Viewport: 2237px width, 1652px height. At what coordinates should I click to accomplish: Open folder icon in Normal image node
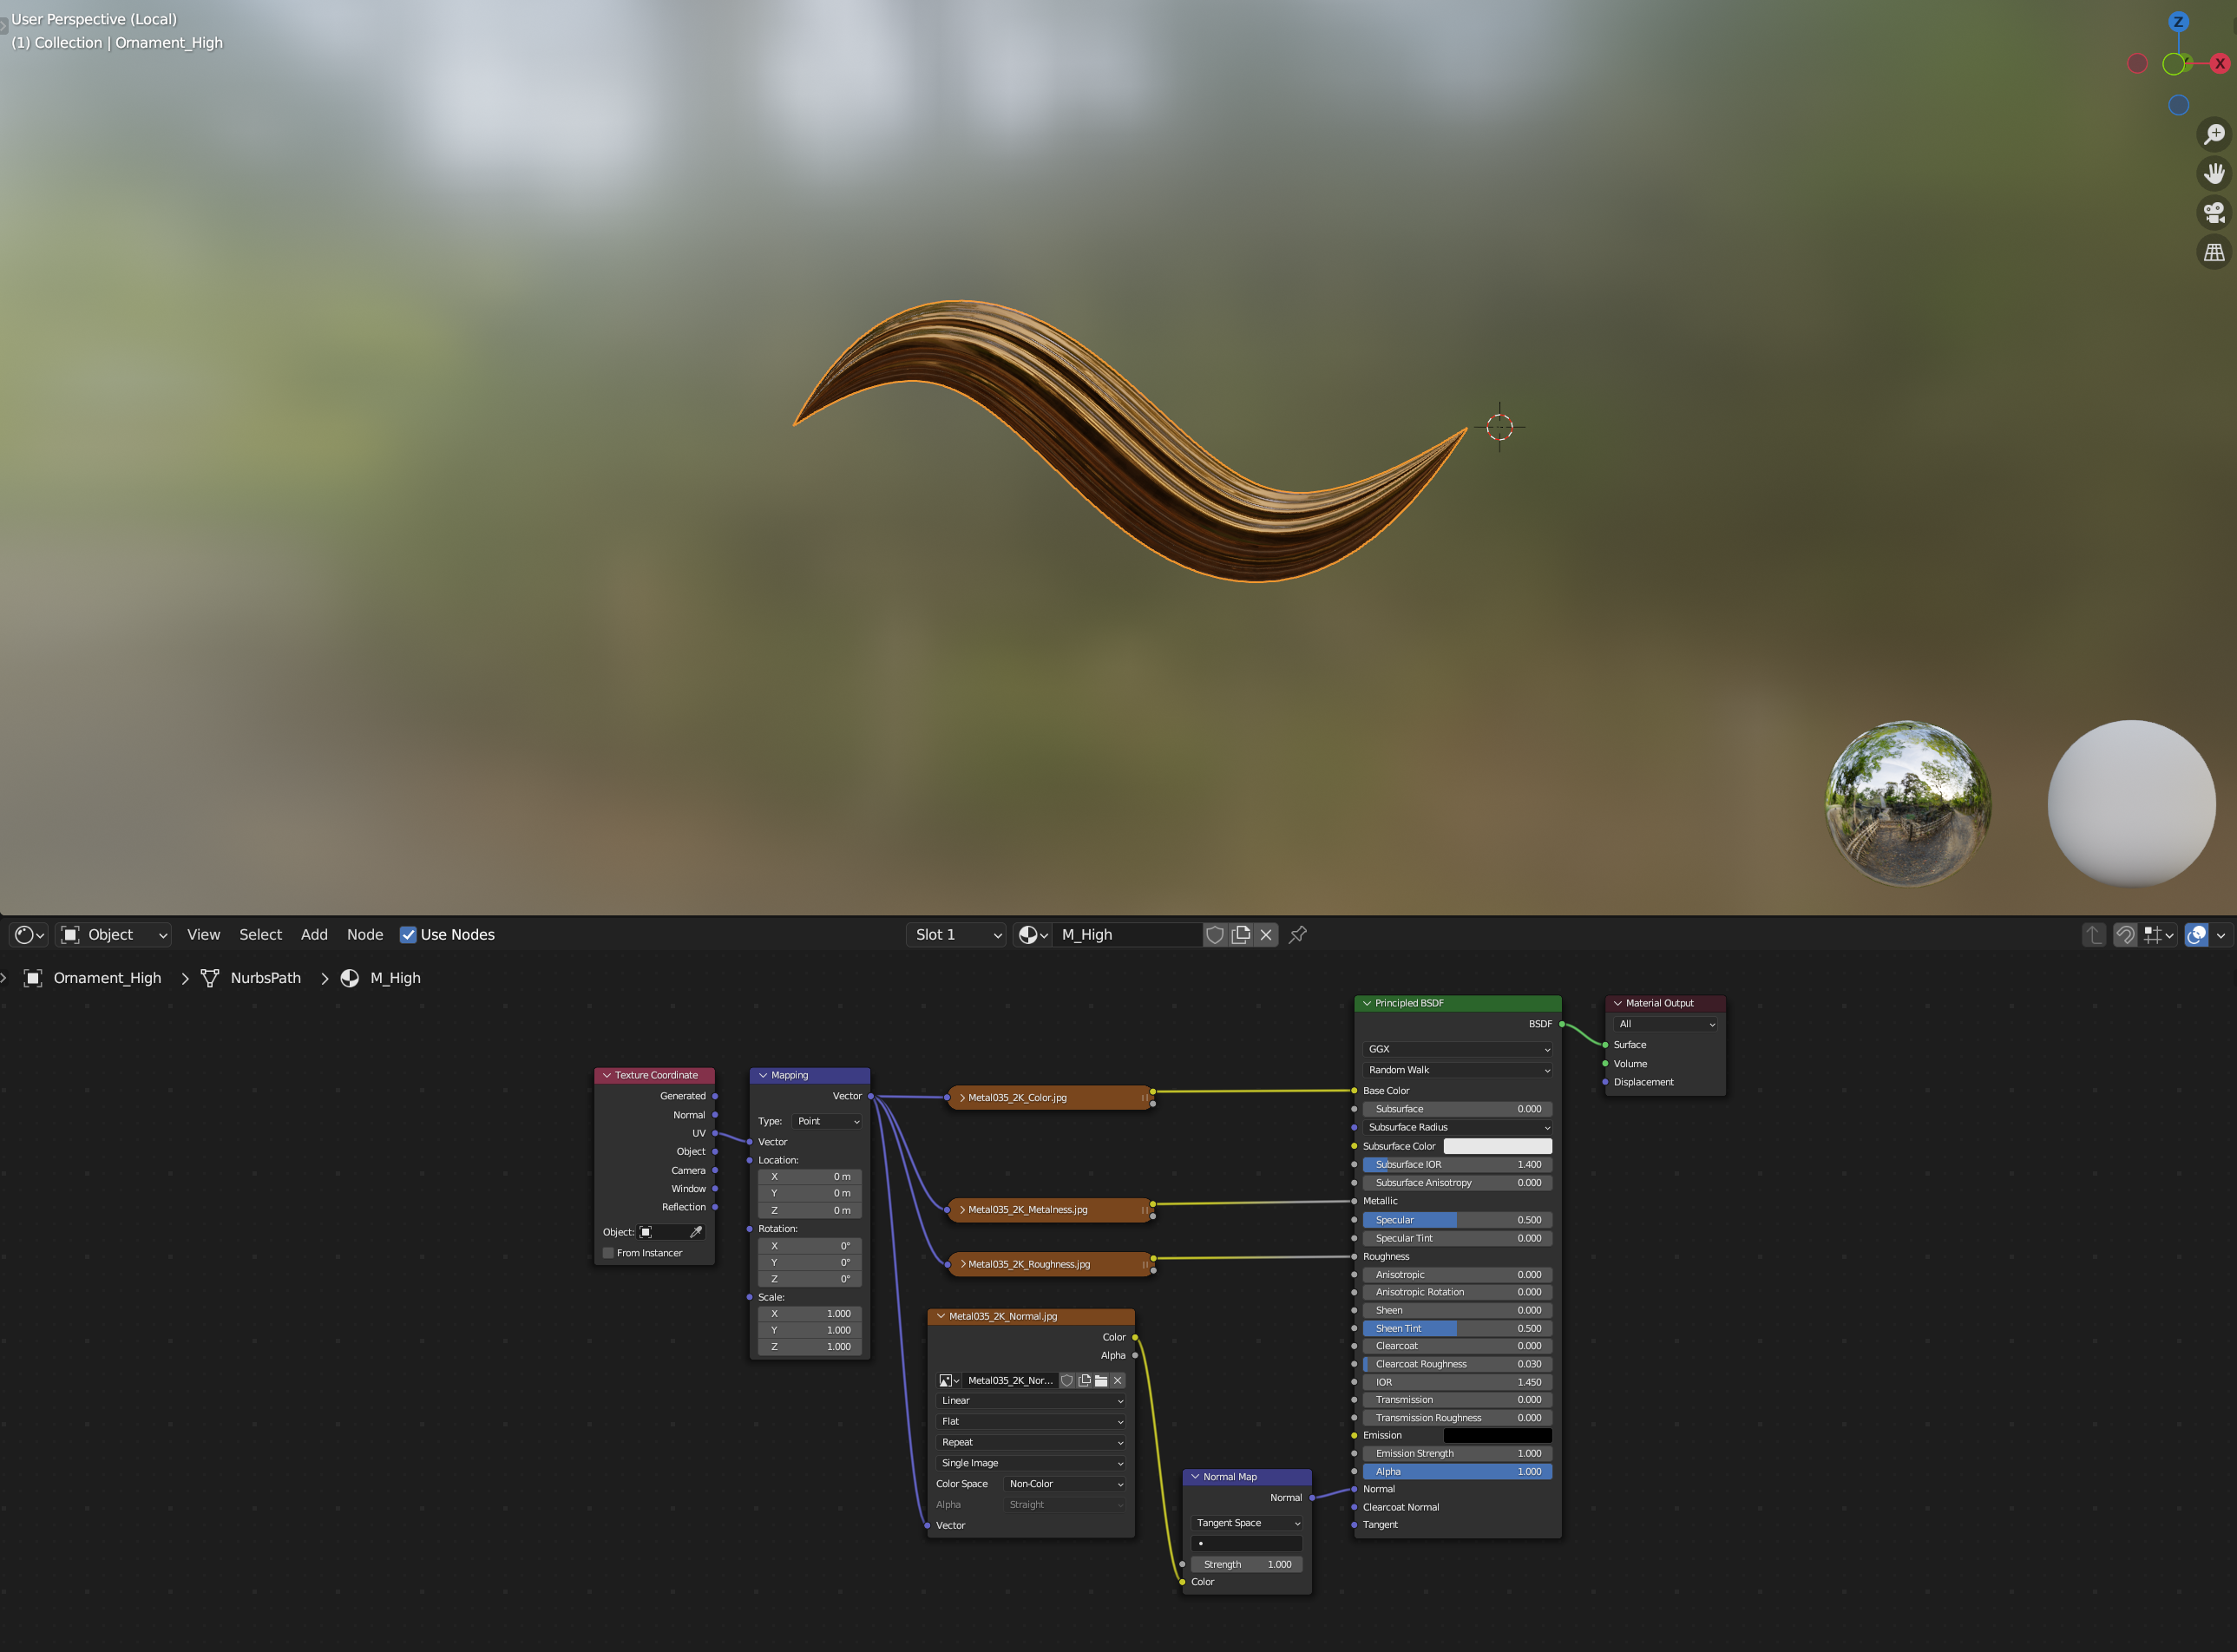coord(1101,1380)
